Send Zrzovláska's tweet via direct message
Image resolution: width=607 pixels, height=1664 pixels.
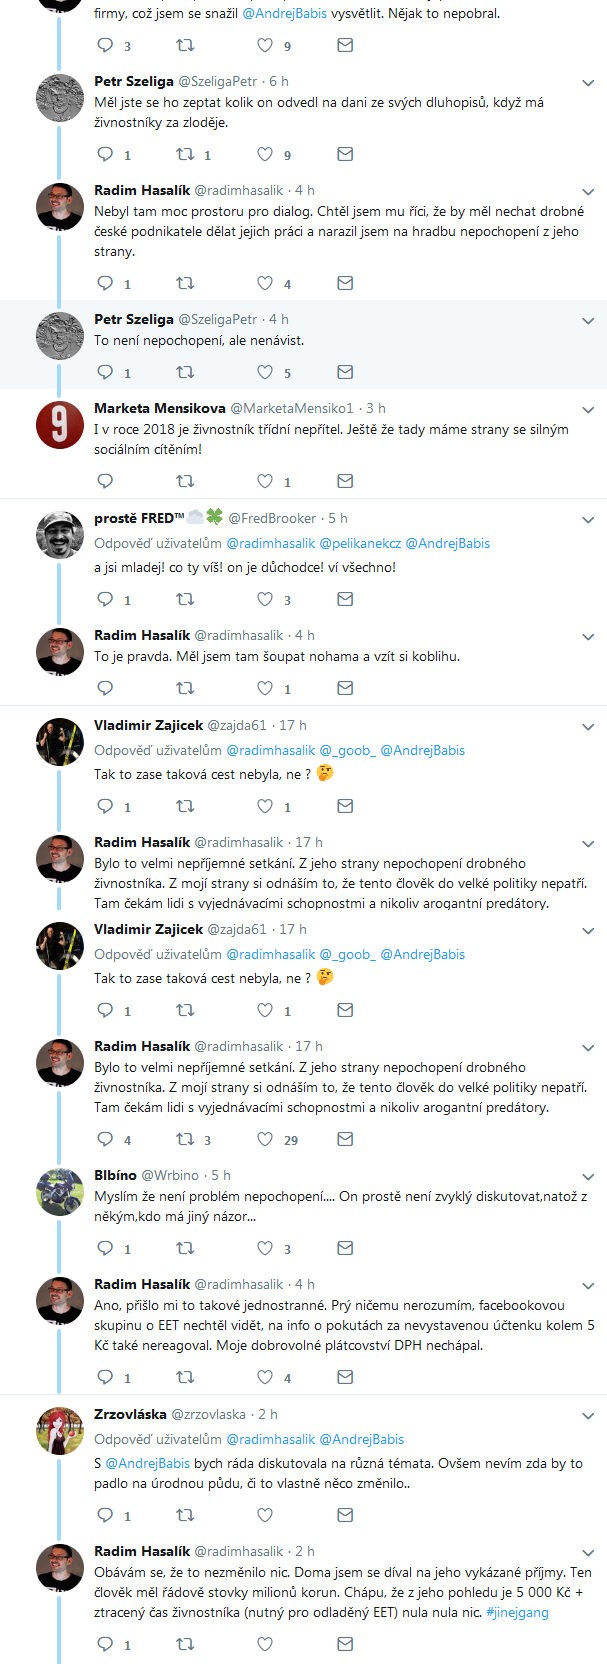click(345, 1514)
